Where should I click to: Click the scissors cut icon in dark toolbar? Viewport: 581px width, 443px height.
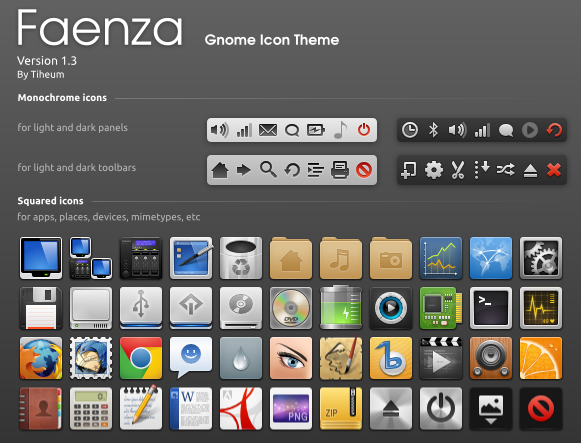tap(458, 170)
